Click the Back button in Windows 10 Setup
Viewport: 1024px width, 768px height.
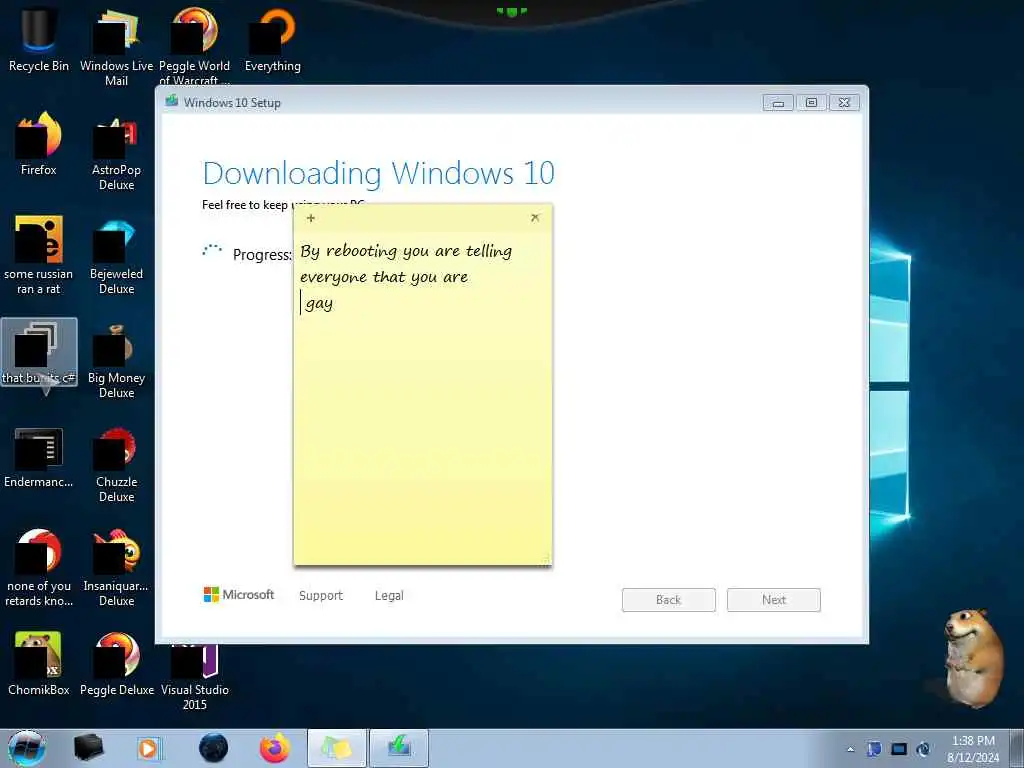pyautogui.click(x=669, y=600)
